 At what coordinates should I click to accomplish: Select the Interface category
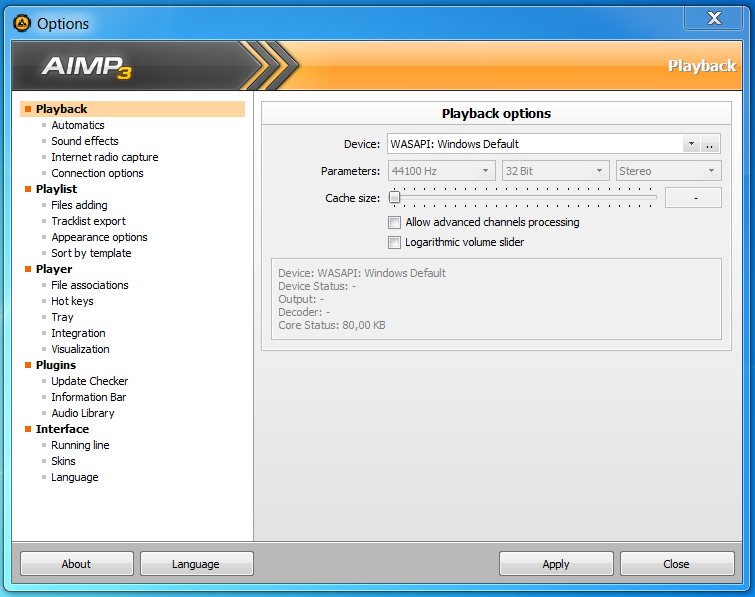(62, 429)
